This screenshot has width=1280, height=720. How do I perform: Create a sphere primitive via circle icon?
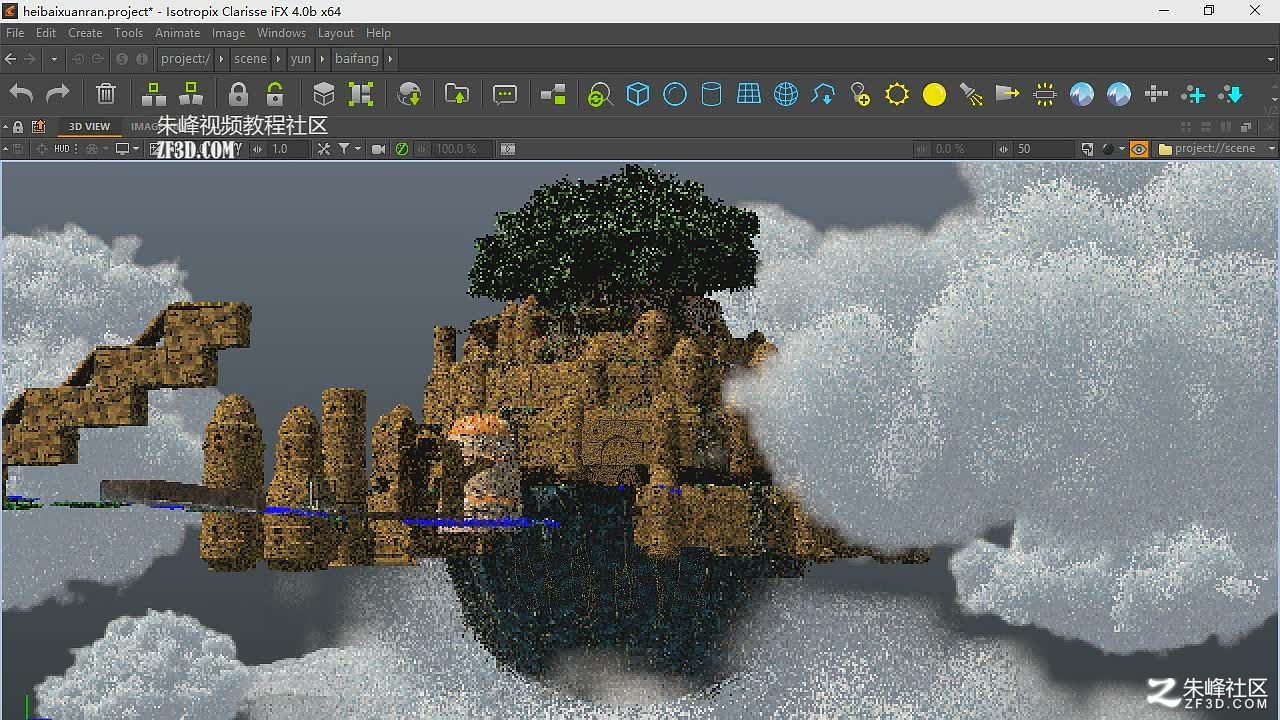pos(675,94)
